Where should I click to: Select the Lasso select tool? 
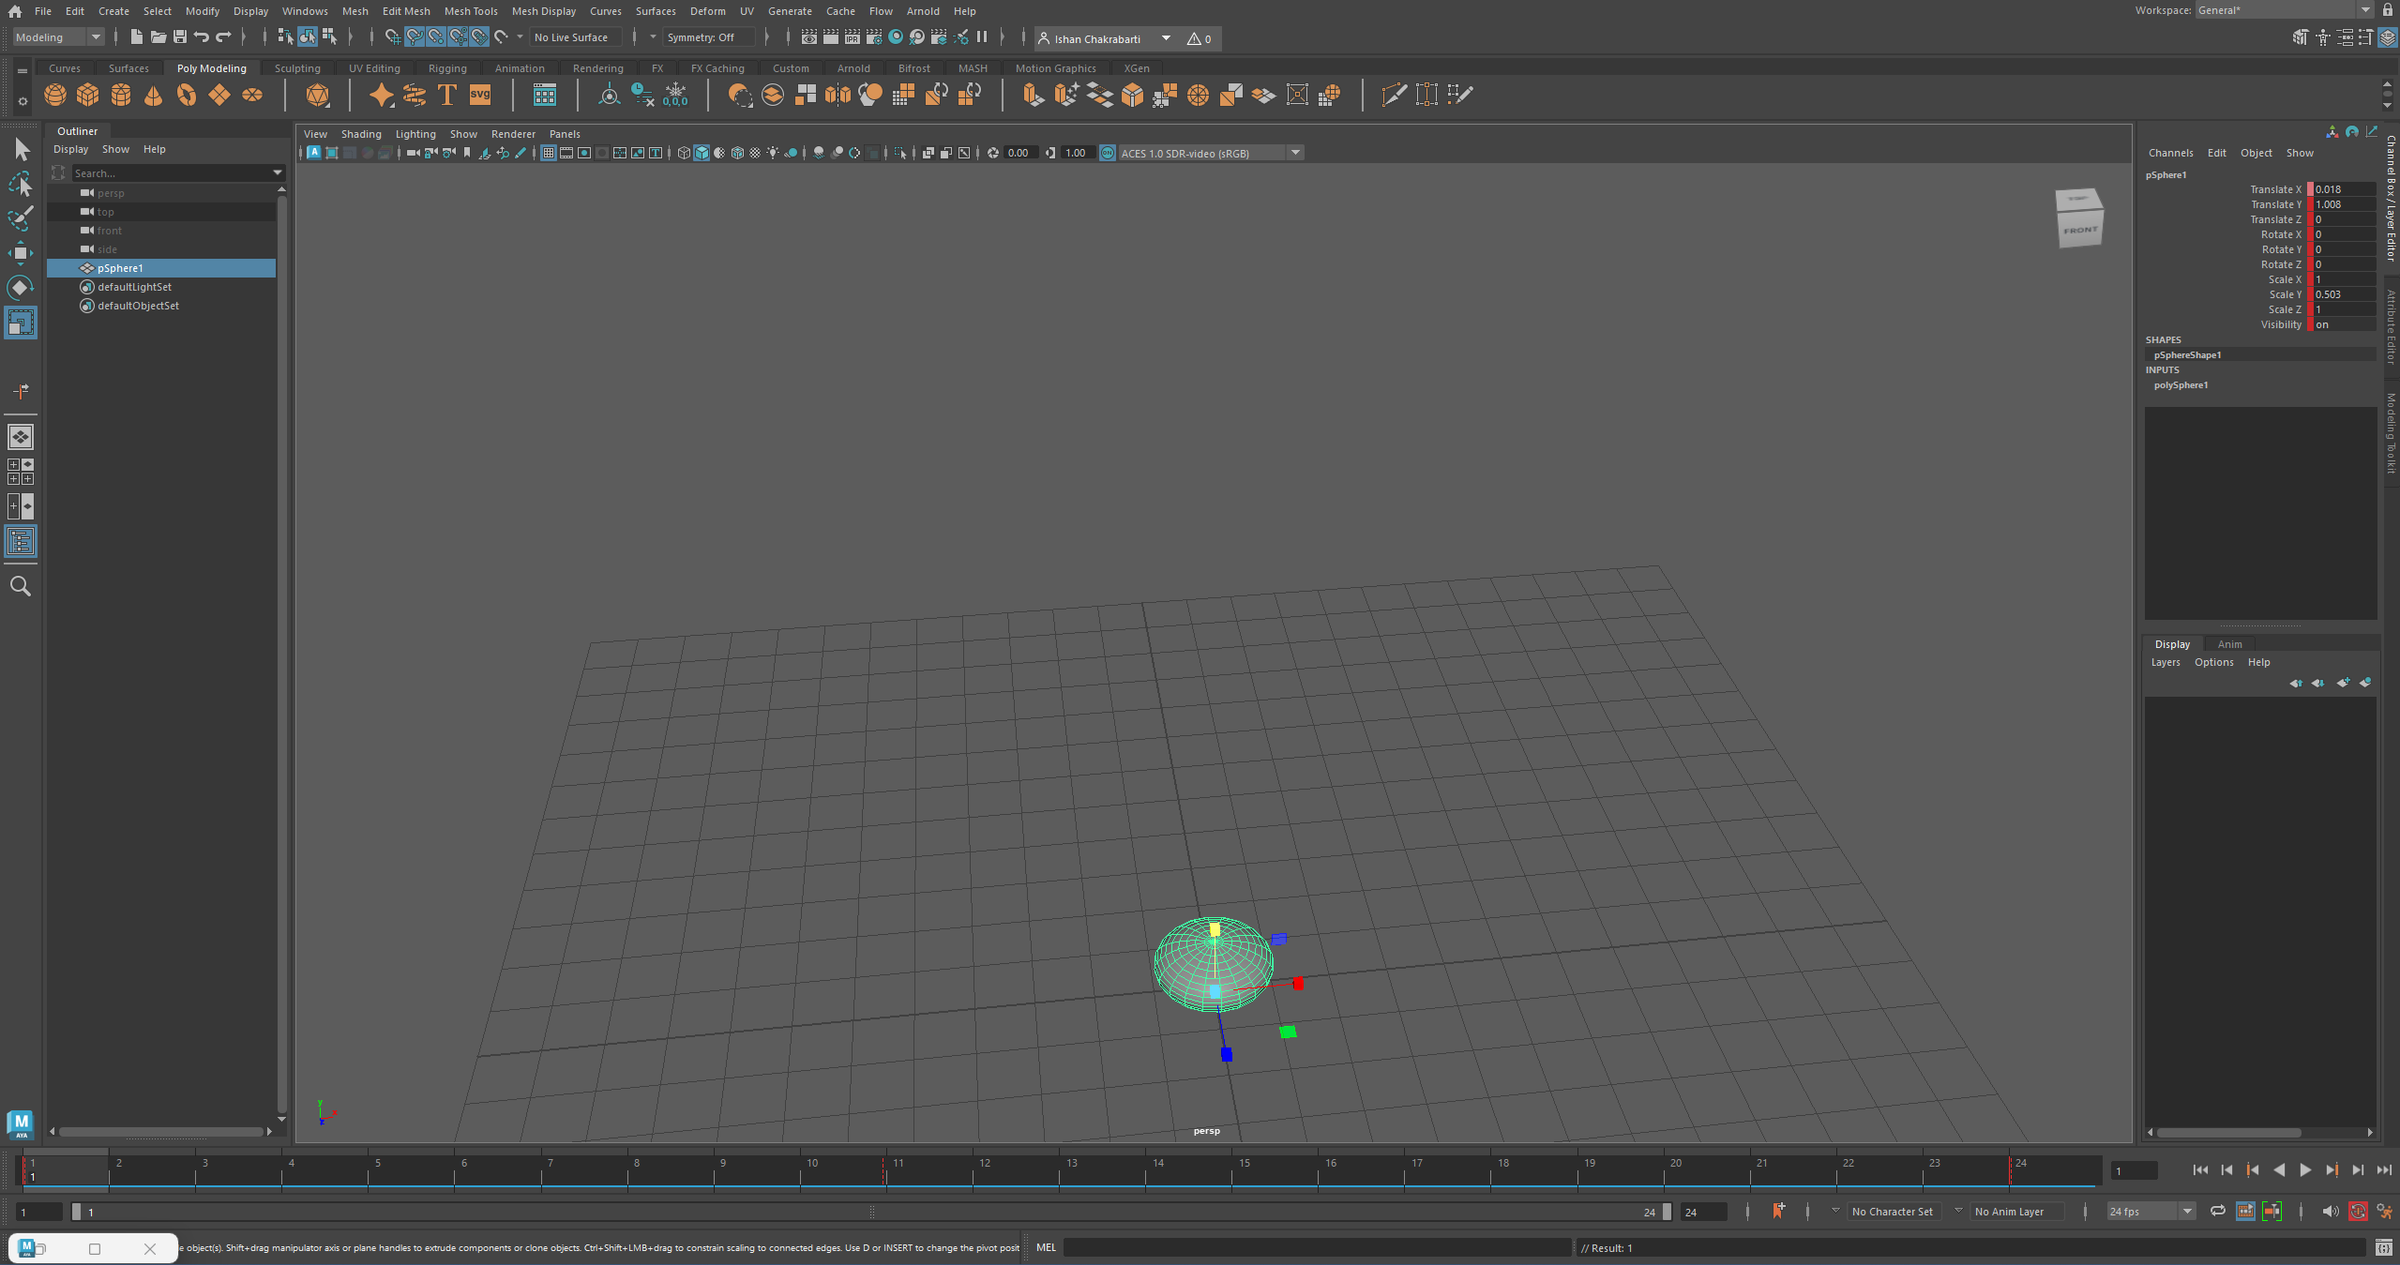point(21,184)
